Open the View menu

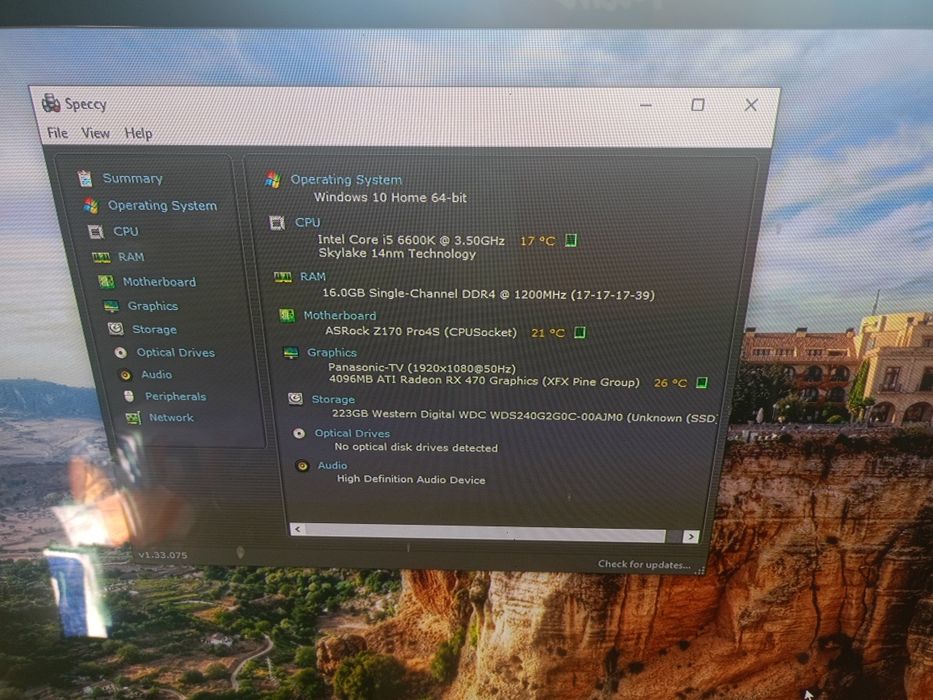(x=95, y=133)
